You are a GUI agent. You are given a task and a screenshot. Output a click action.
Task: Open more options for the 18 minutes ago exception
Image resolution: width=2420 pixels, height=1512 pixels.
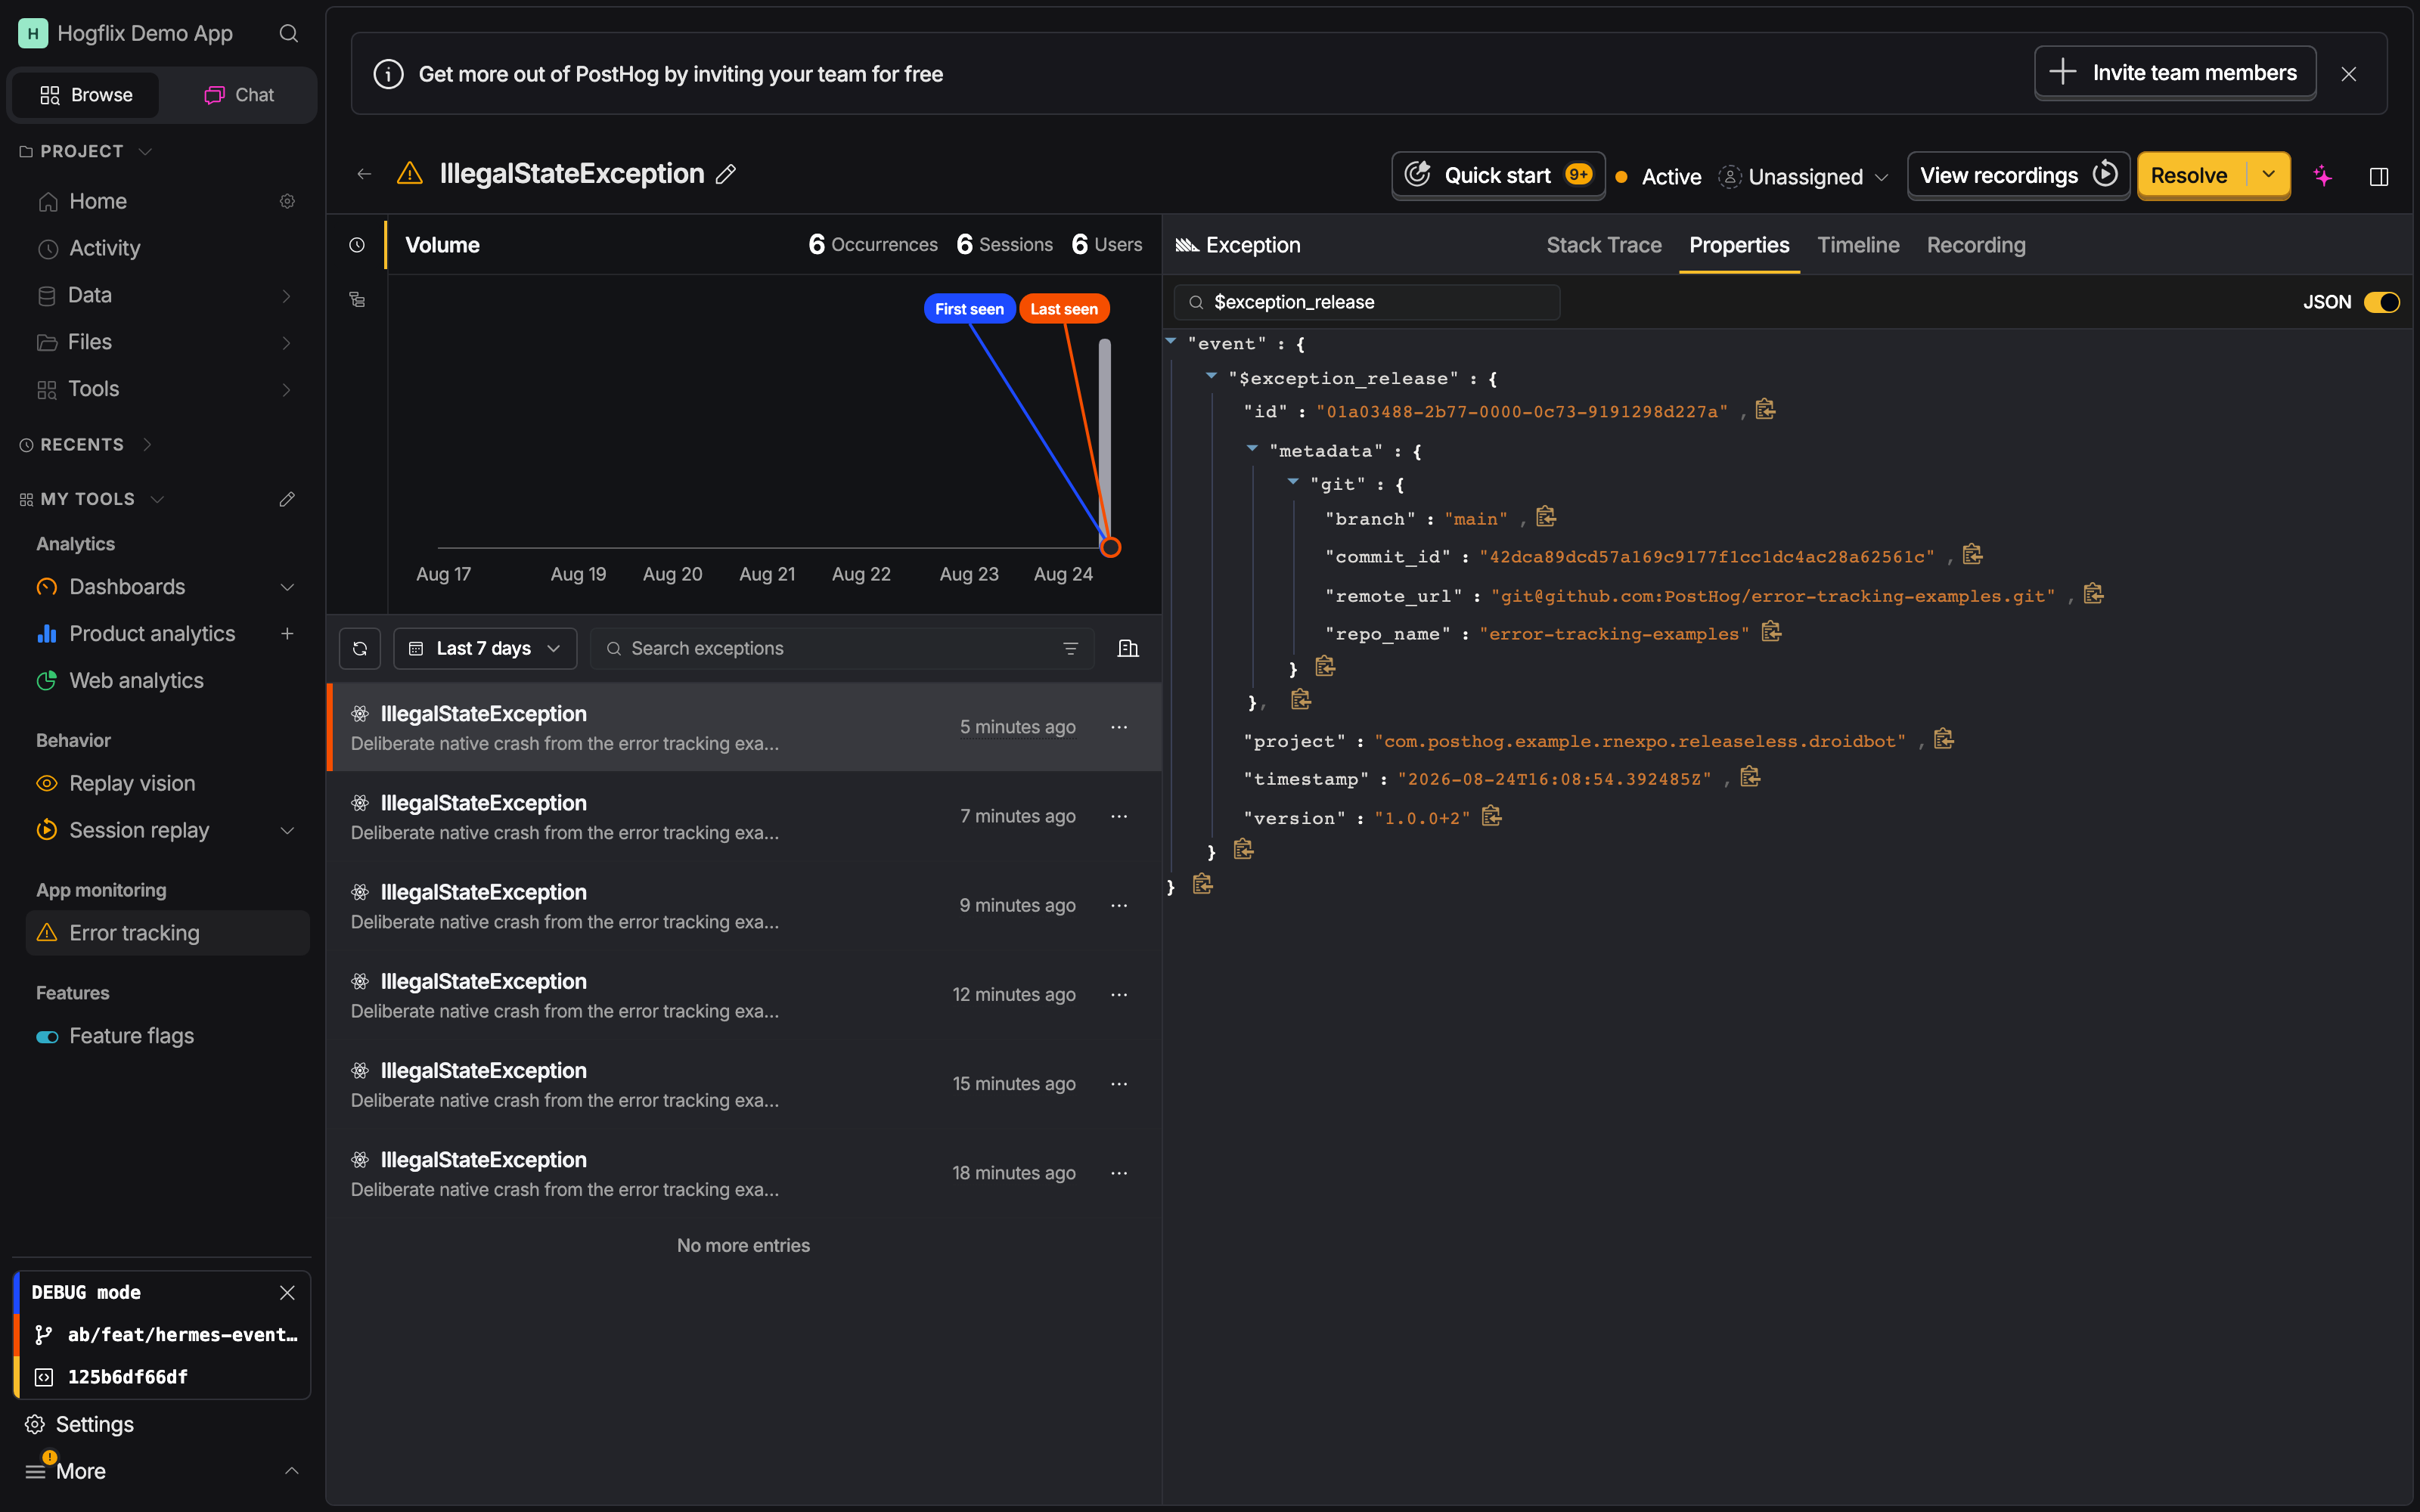click(x=1119, y=1173)
